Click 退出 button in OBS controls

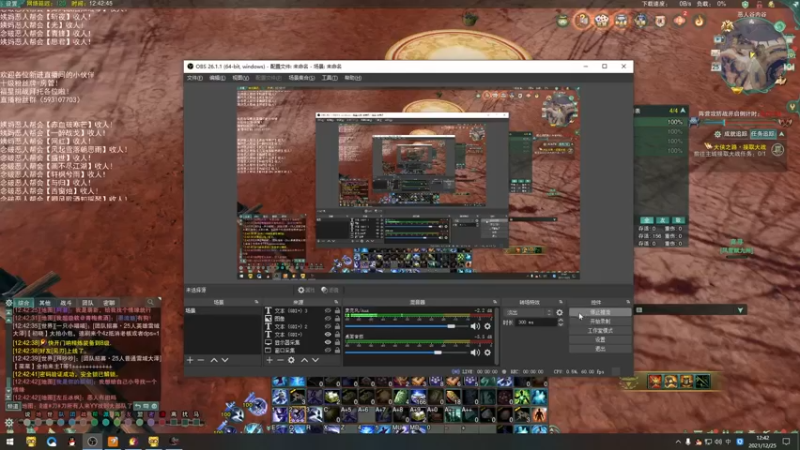click(600, 349)
